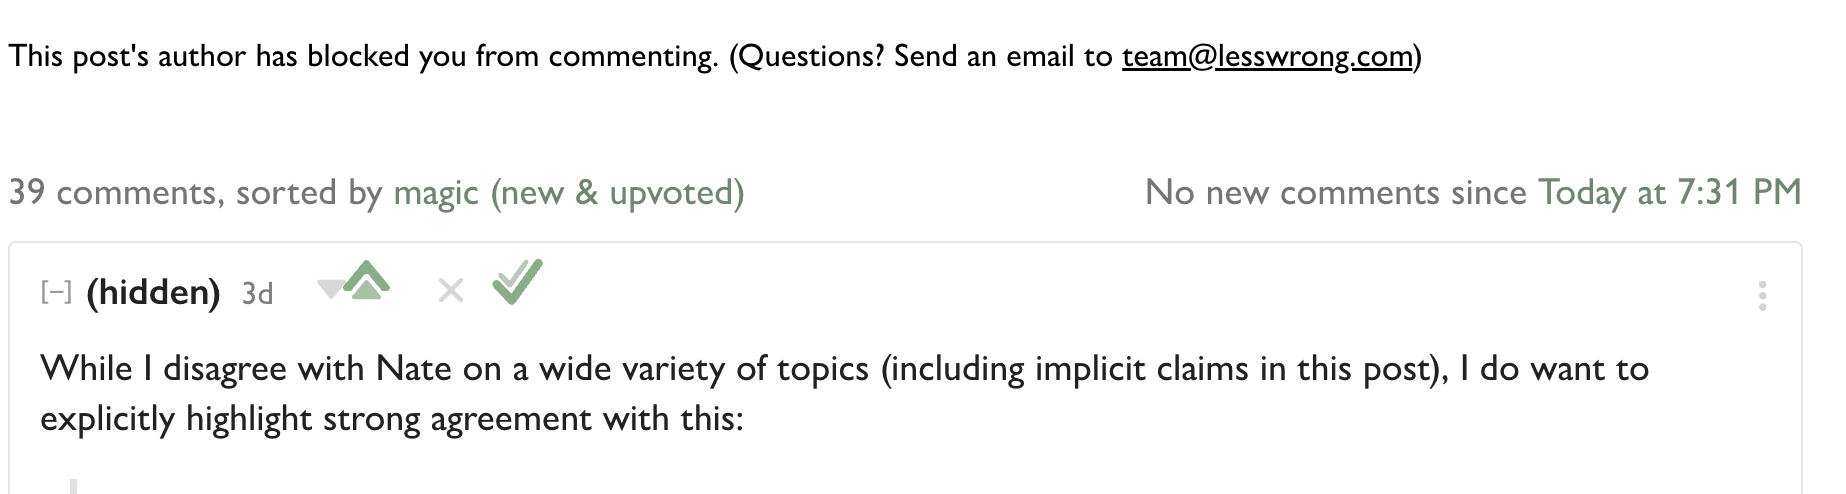
Task: Click the 3d comment permalink timestamp
Action: pyautogui.click(x=257, y=294)
